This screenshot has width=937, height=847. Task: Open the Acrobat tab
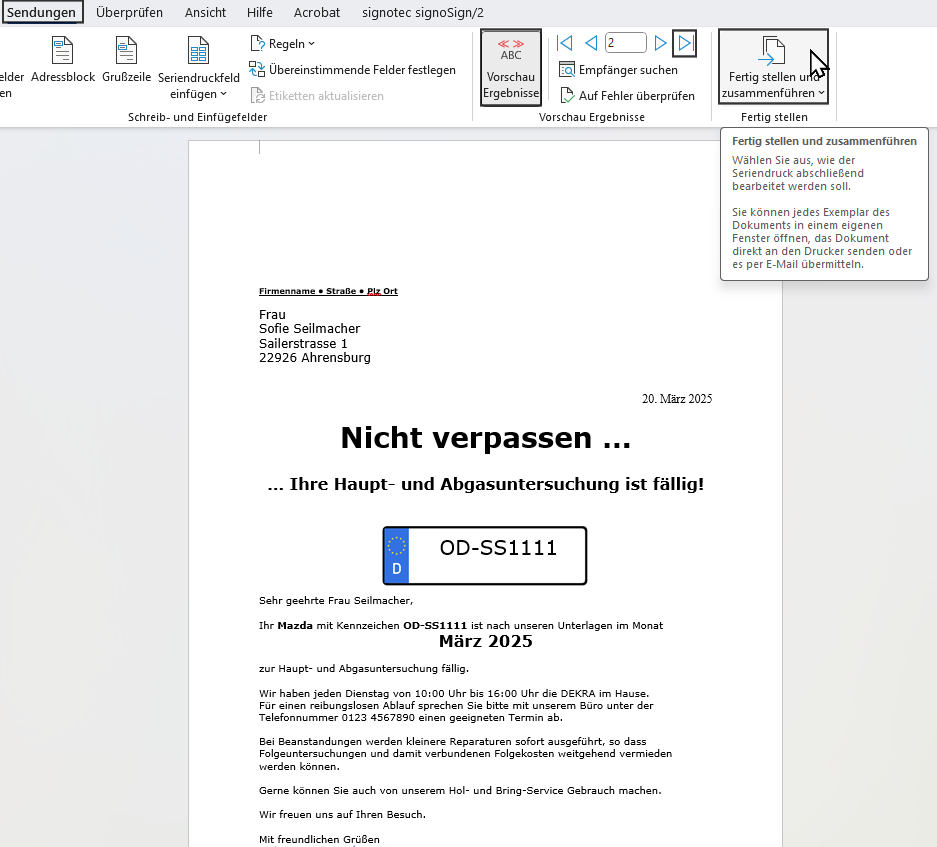(x=317, y=13)
